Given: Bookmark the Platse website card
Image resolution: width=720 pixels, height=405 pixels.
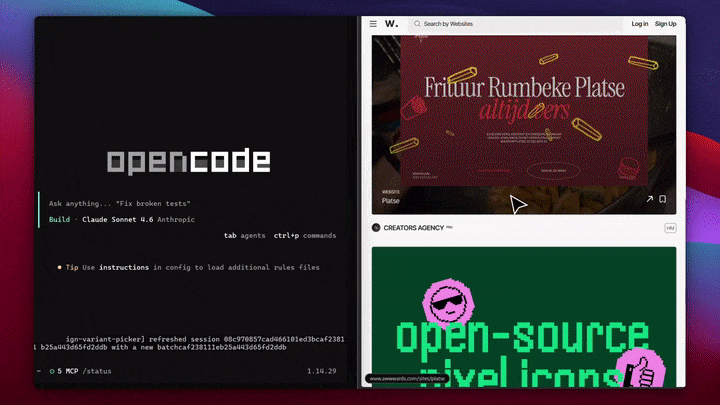Looking at the screenshot, I should 663,199.
